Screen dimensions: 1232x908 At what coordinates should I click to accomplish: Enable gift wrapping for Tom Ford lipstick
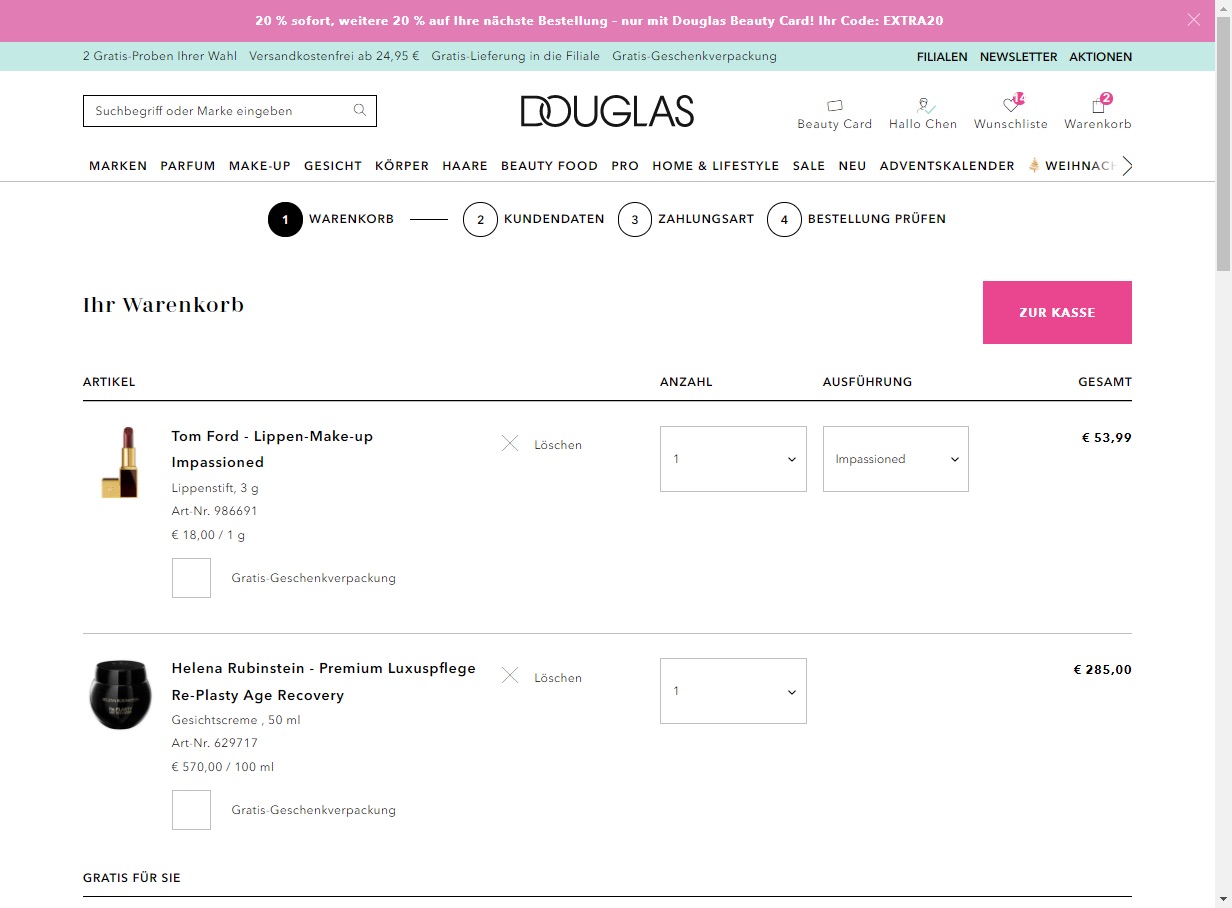coord(191,578)
